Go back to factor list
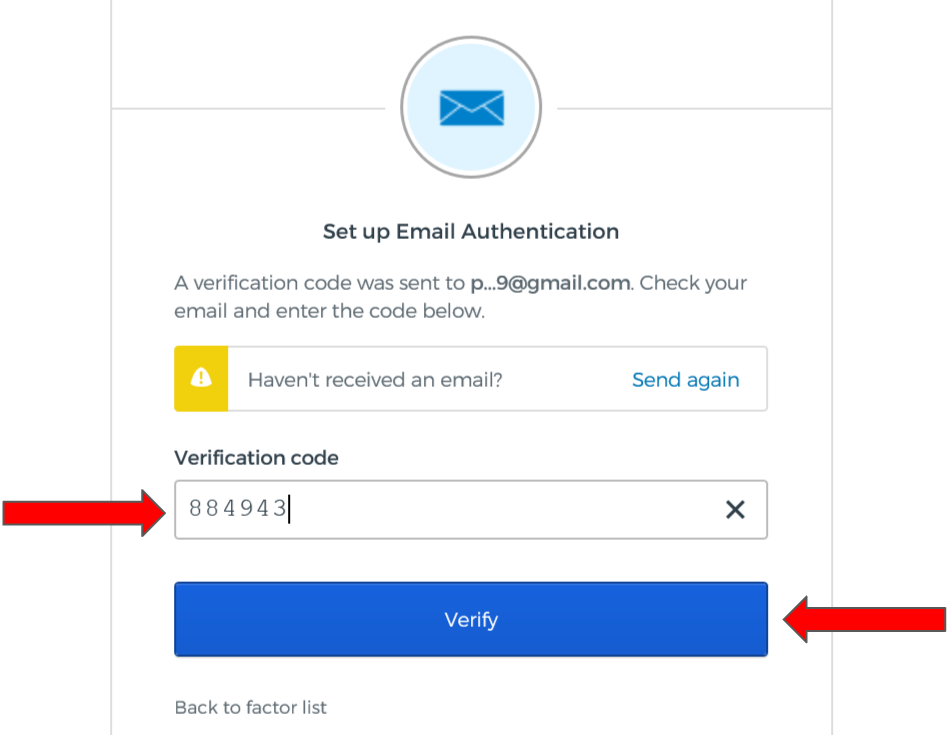The image size is (947, 735). (x=250, y=707)
